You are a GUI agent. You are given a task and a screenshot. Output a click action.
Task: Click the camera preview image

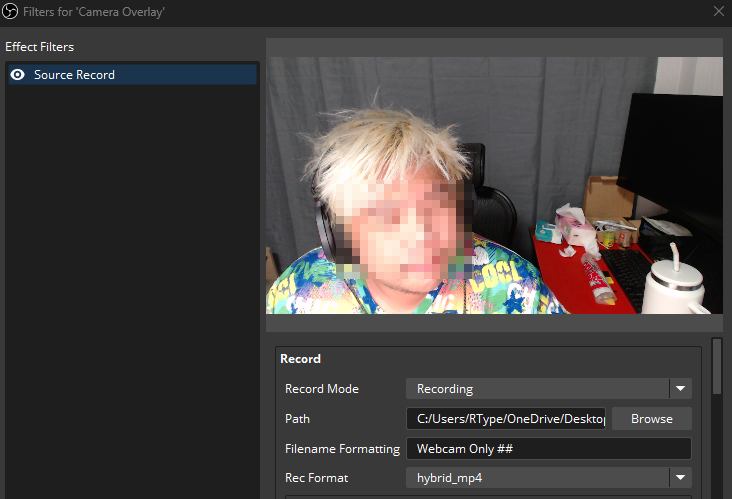point(494,185)
